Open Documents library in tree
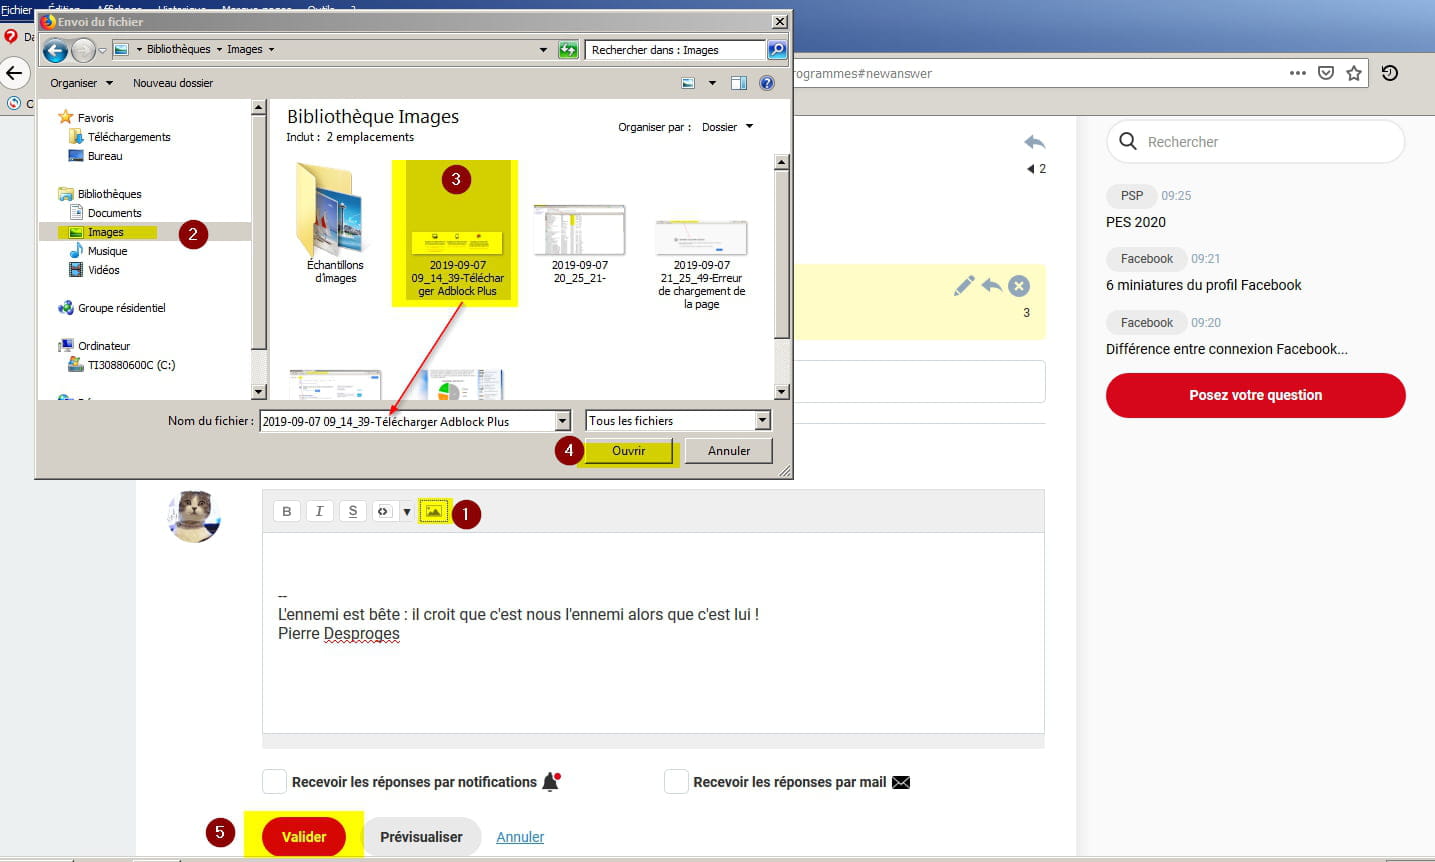The height and width of the screenshot is (862, 1435). [106, 213]
